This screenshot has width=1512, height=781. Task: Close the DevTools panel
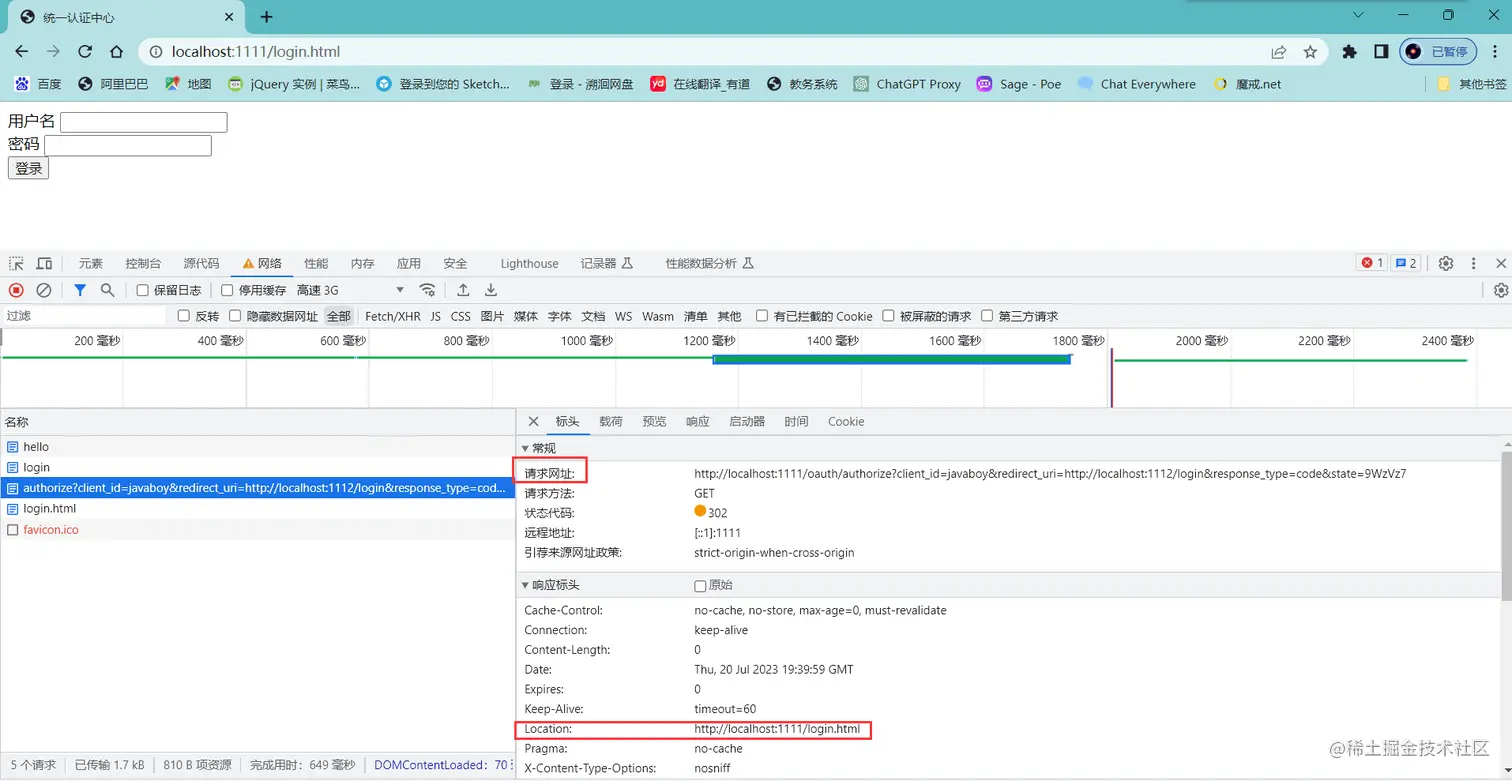tap(1501, 263)
